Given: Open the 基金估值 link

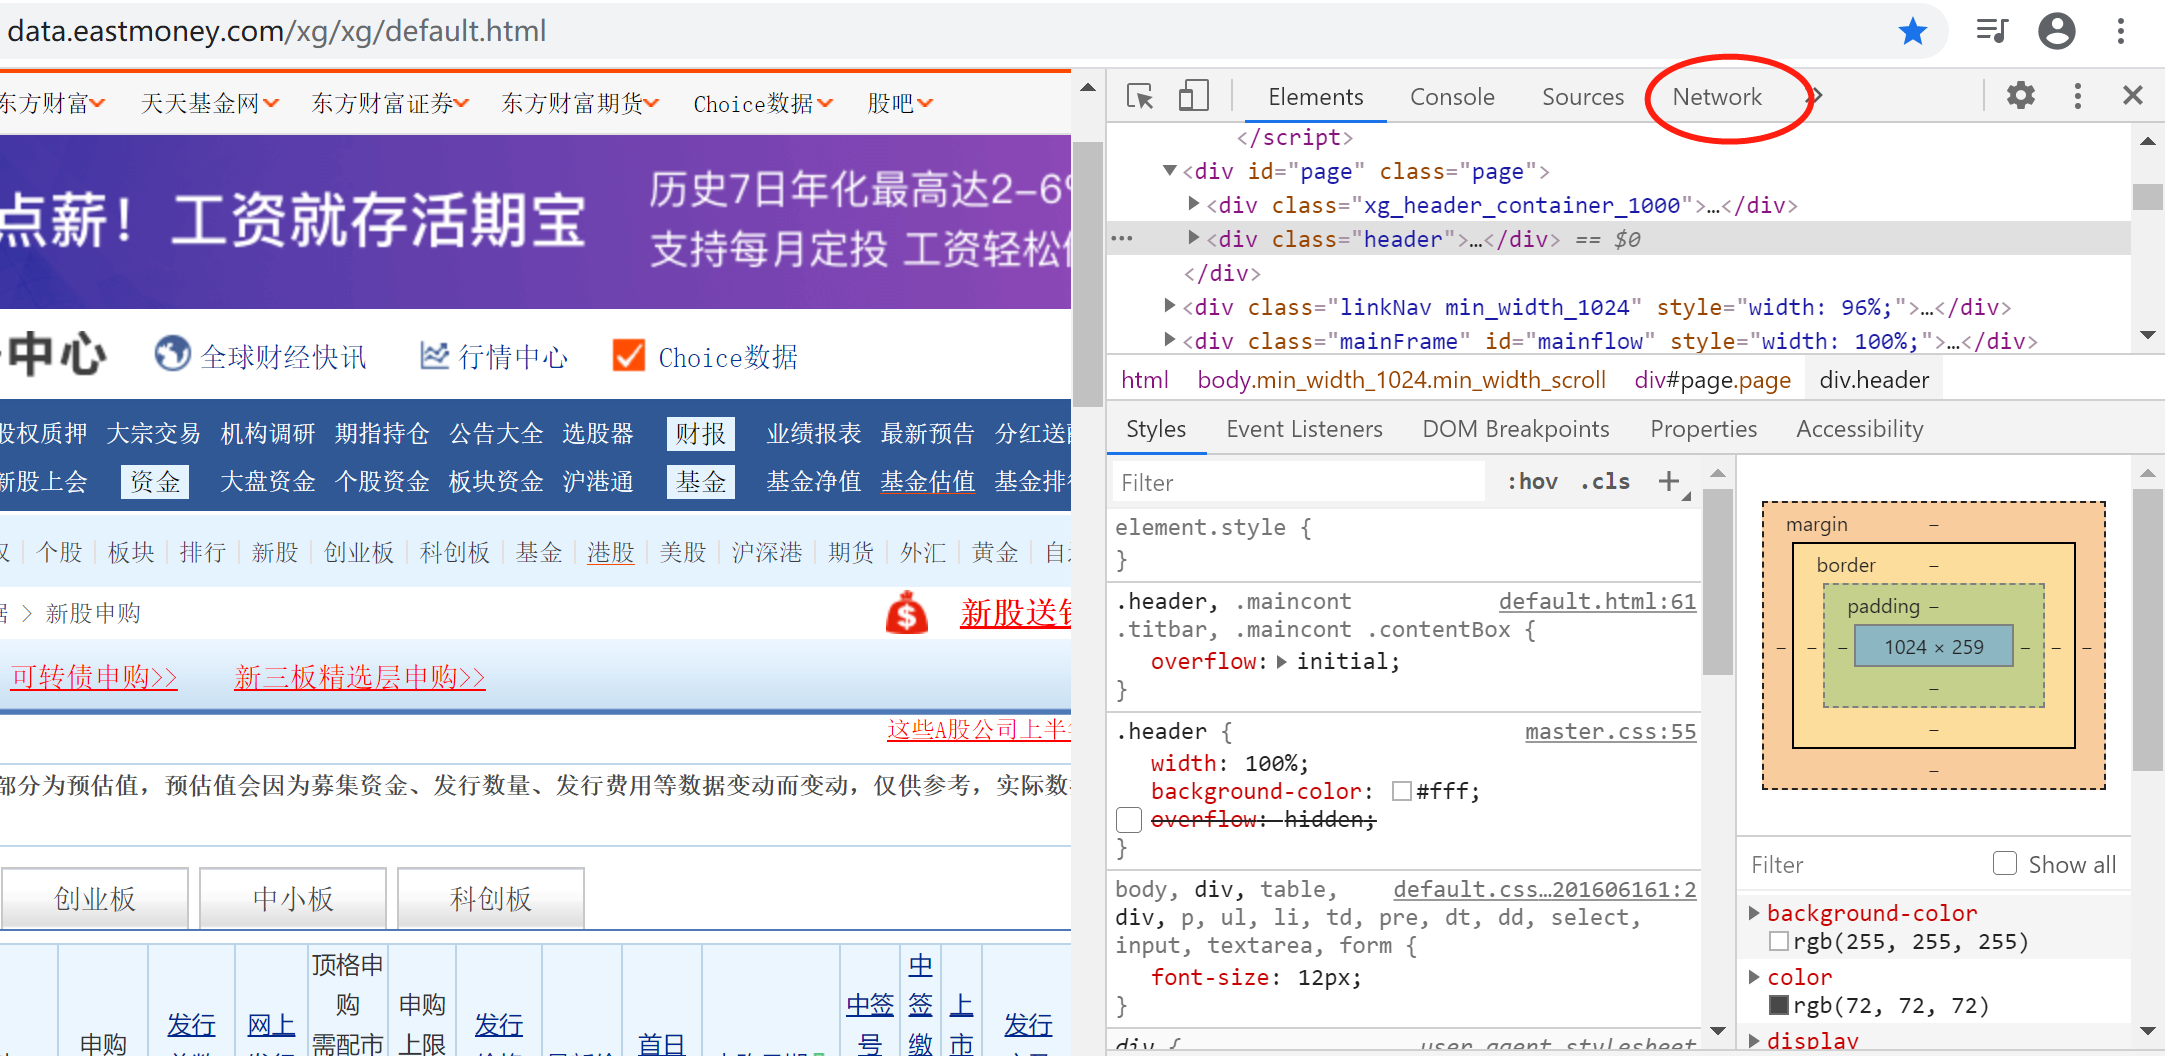Looking at the screenshot, I should 927,481.
